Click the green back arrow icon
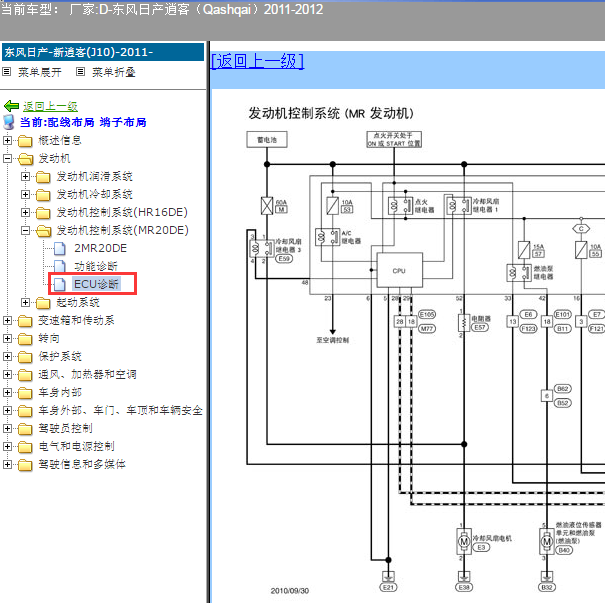 12,106
